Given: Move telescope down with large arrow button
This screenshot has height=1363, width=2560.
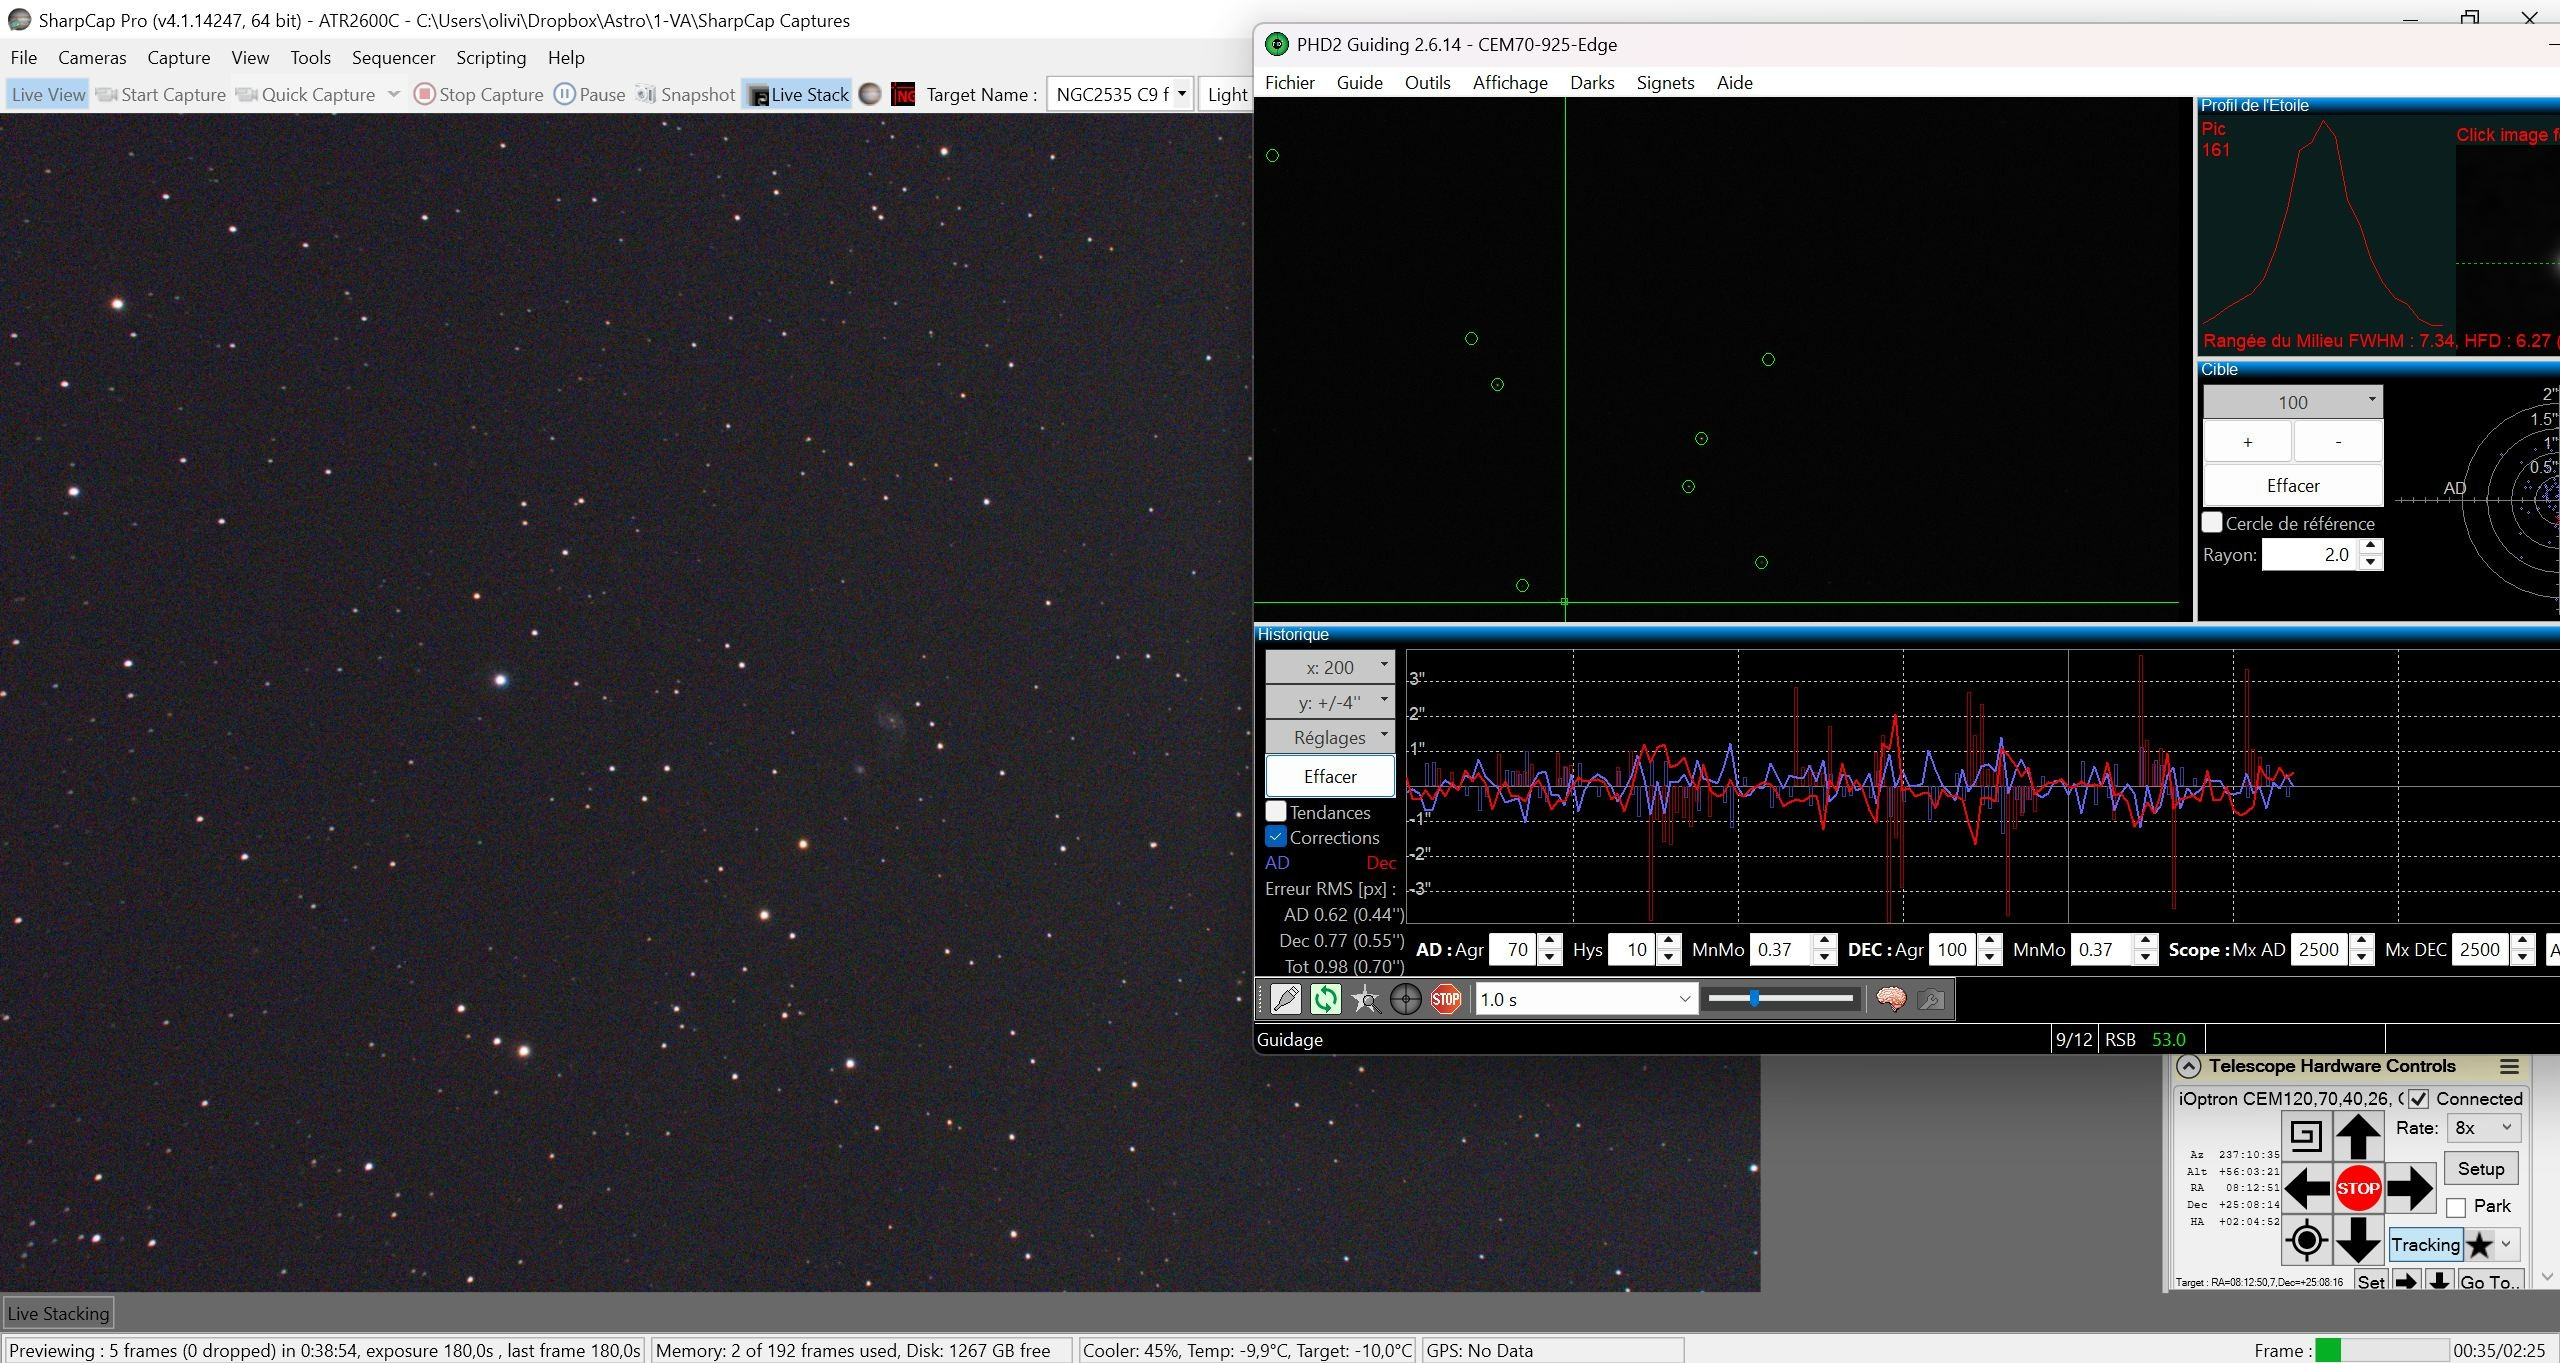Looking at the screenshot, I should click(x=2358, y=1240).
